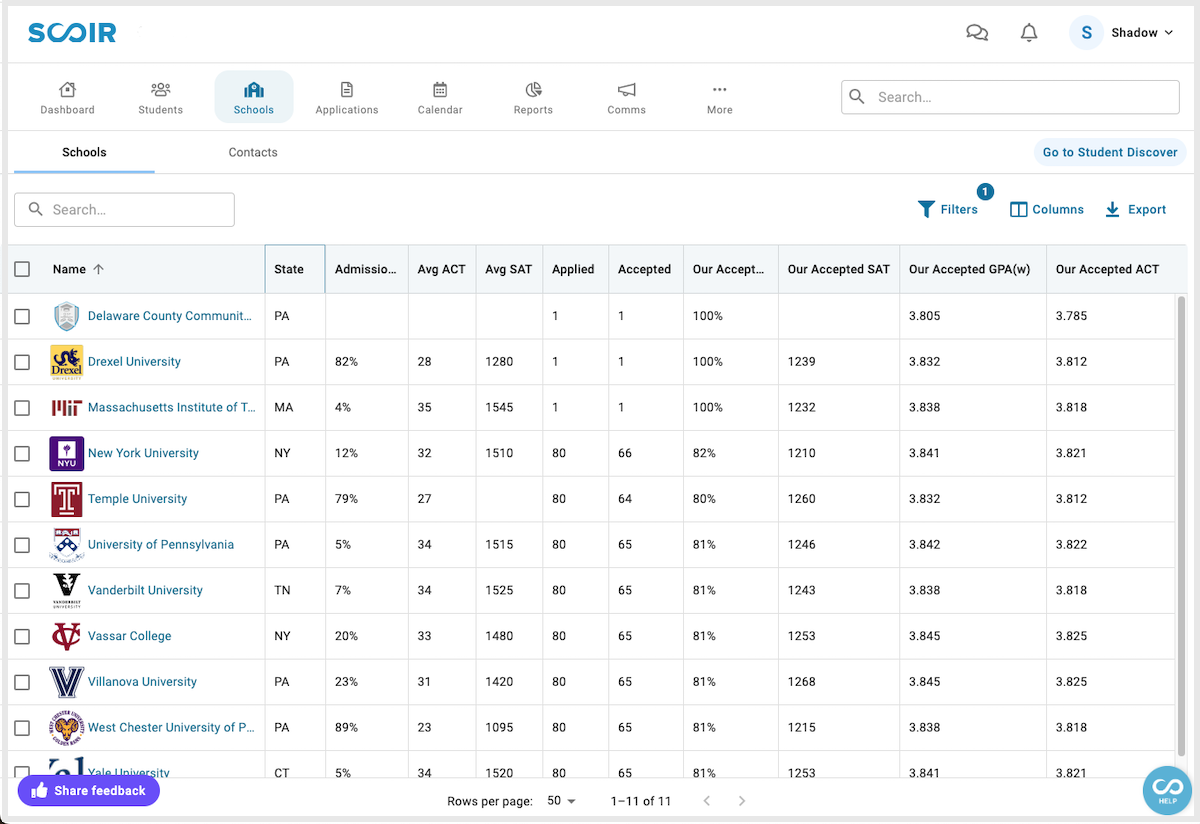Check the Vassar College row checkbox
The image size is (1200, 824).
(22, 636)
